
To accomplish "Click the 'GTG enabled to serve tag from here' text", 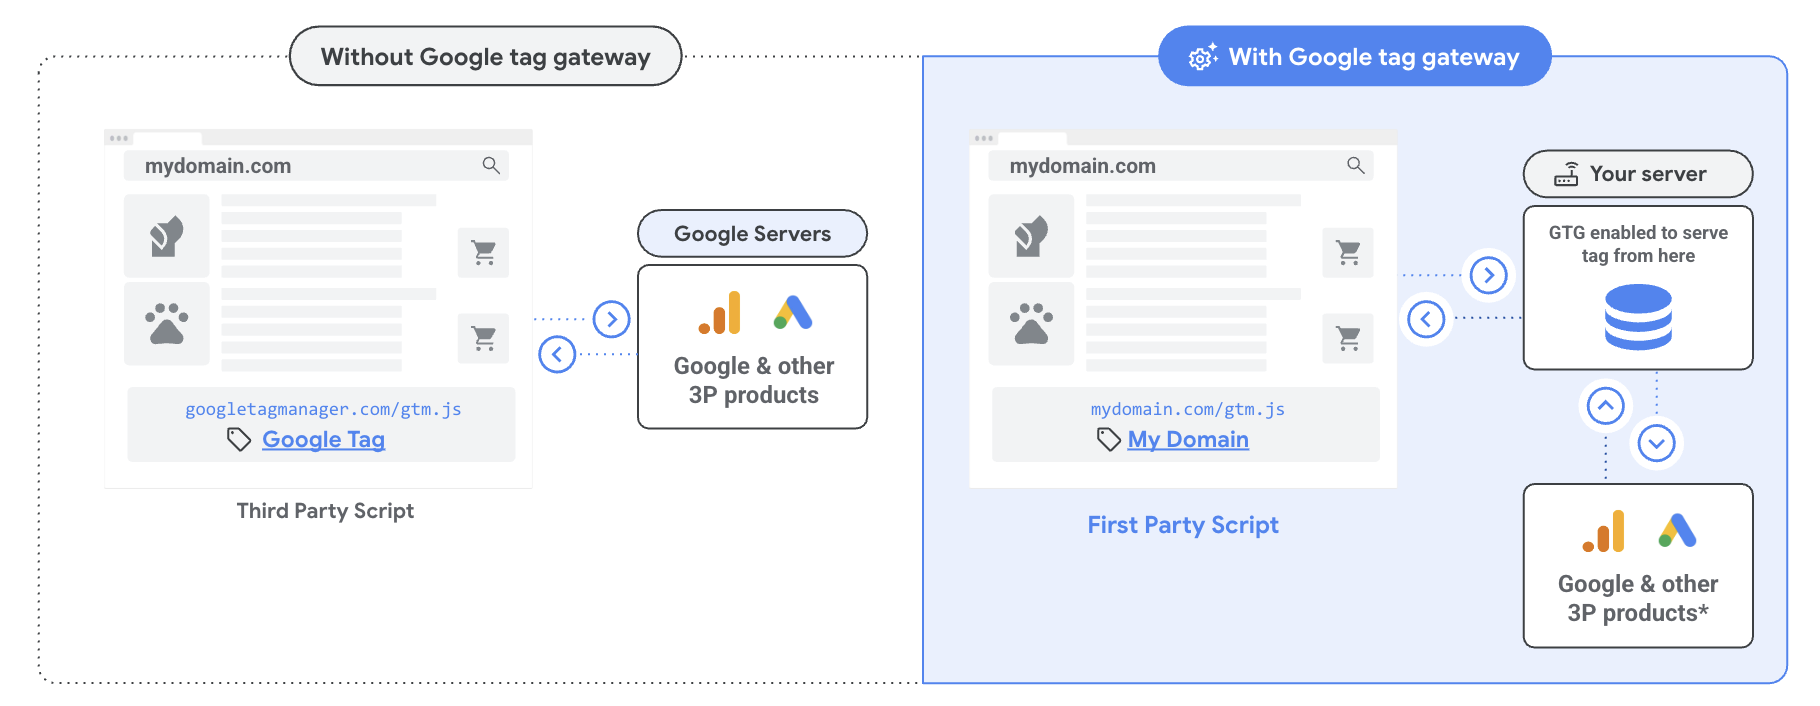I will pos(1638,244).
